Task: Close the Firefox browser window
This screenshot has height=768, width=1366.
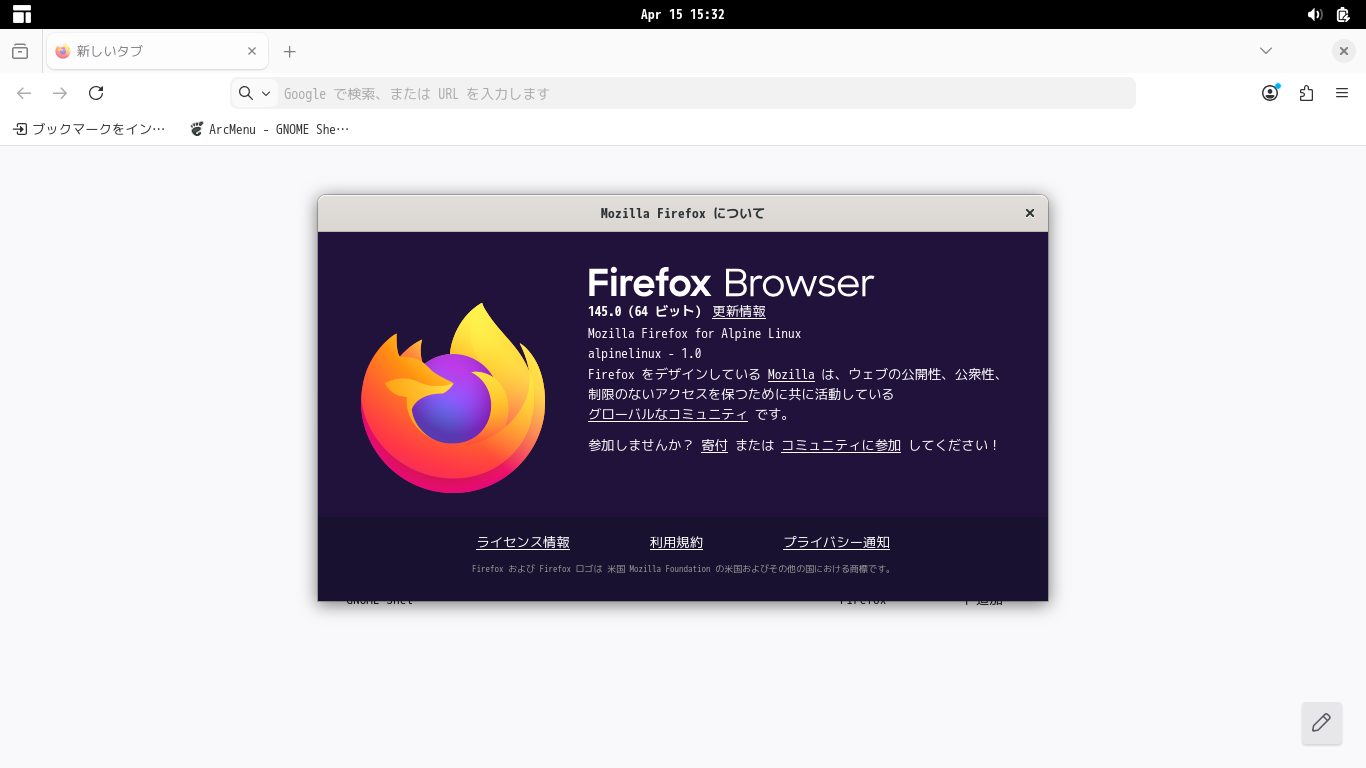Action: (1344, 51)
